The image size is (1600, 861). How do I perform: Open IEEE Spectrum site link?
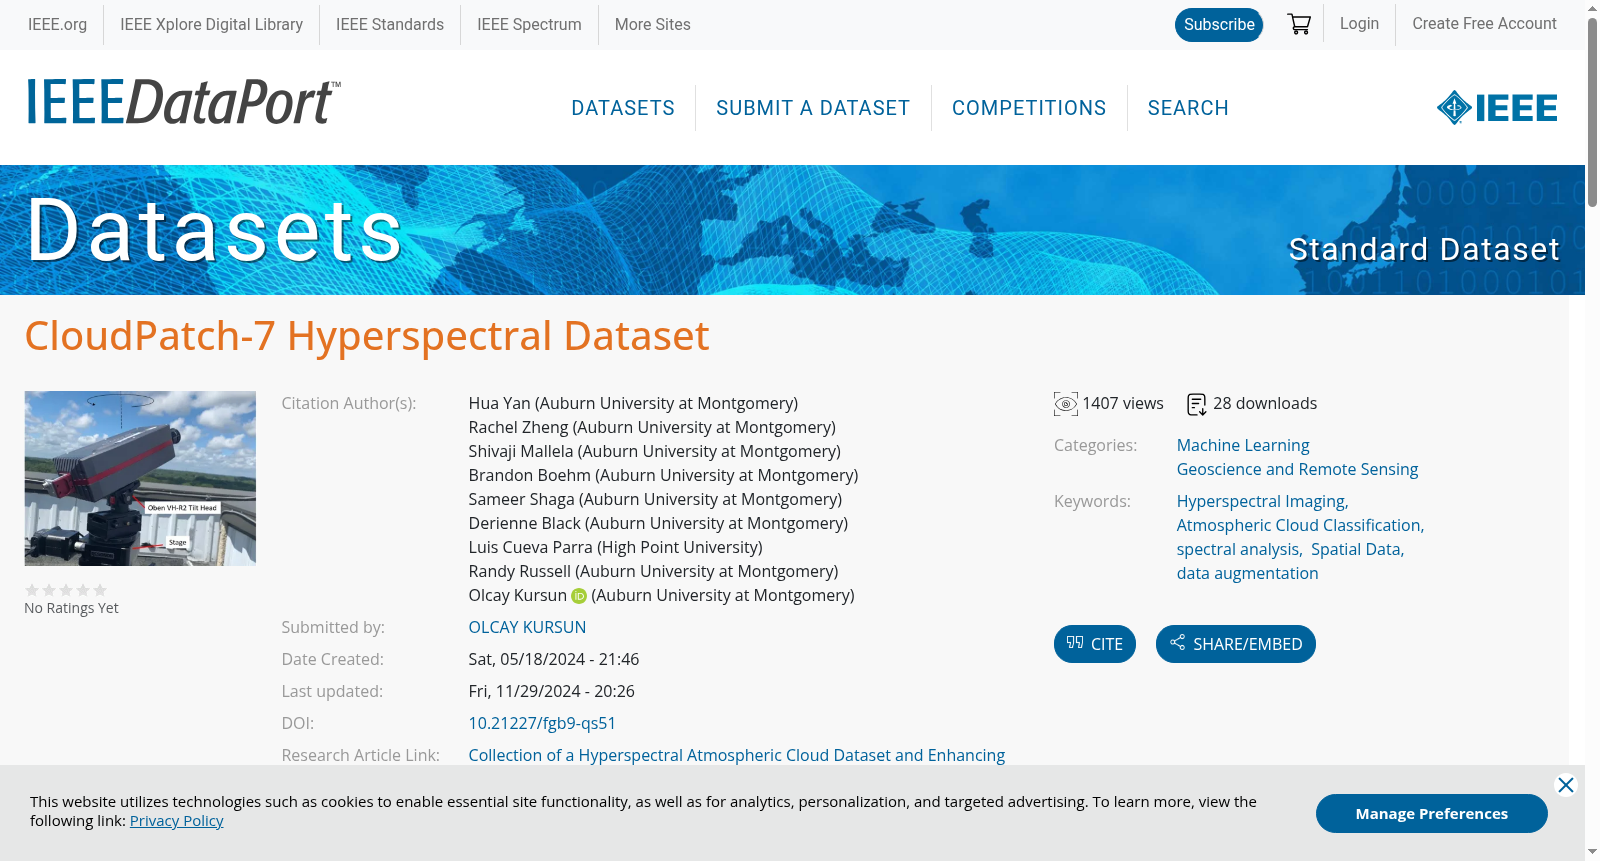pos(529,24)
